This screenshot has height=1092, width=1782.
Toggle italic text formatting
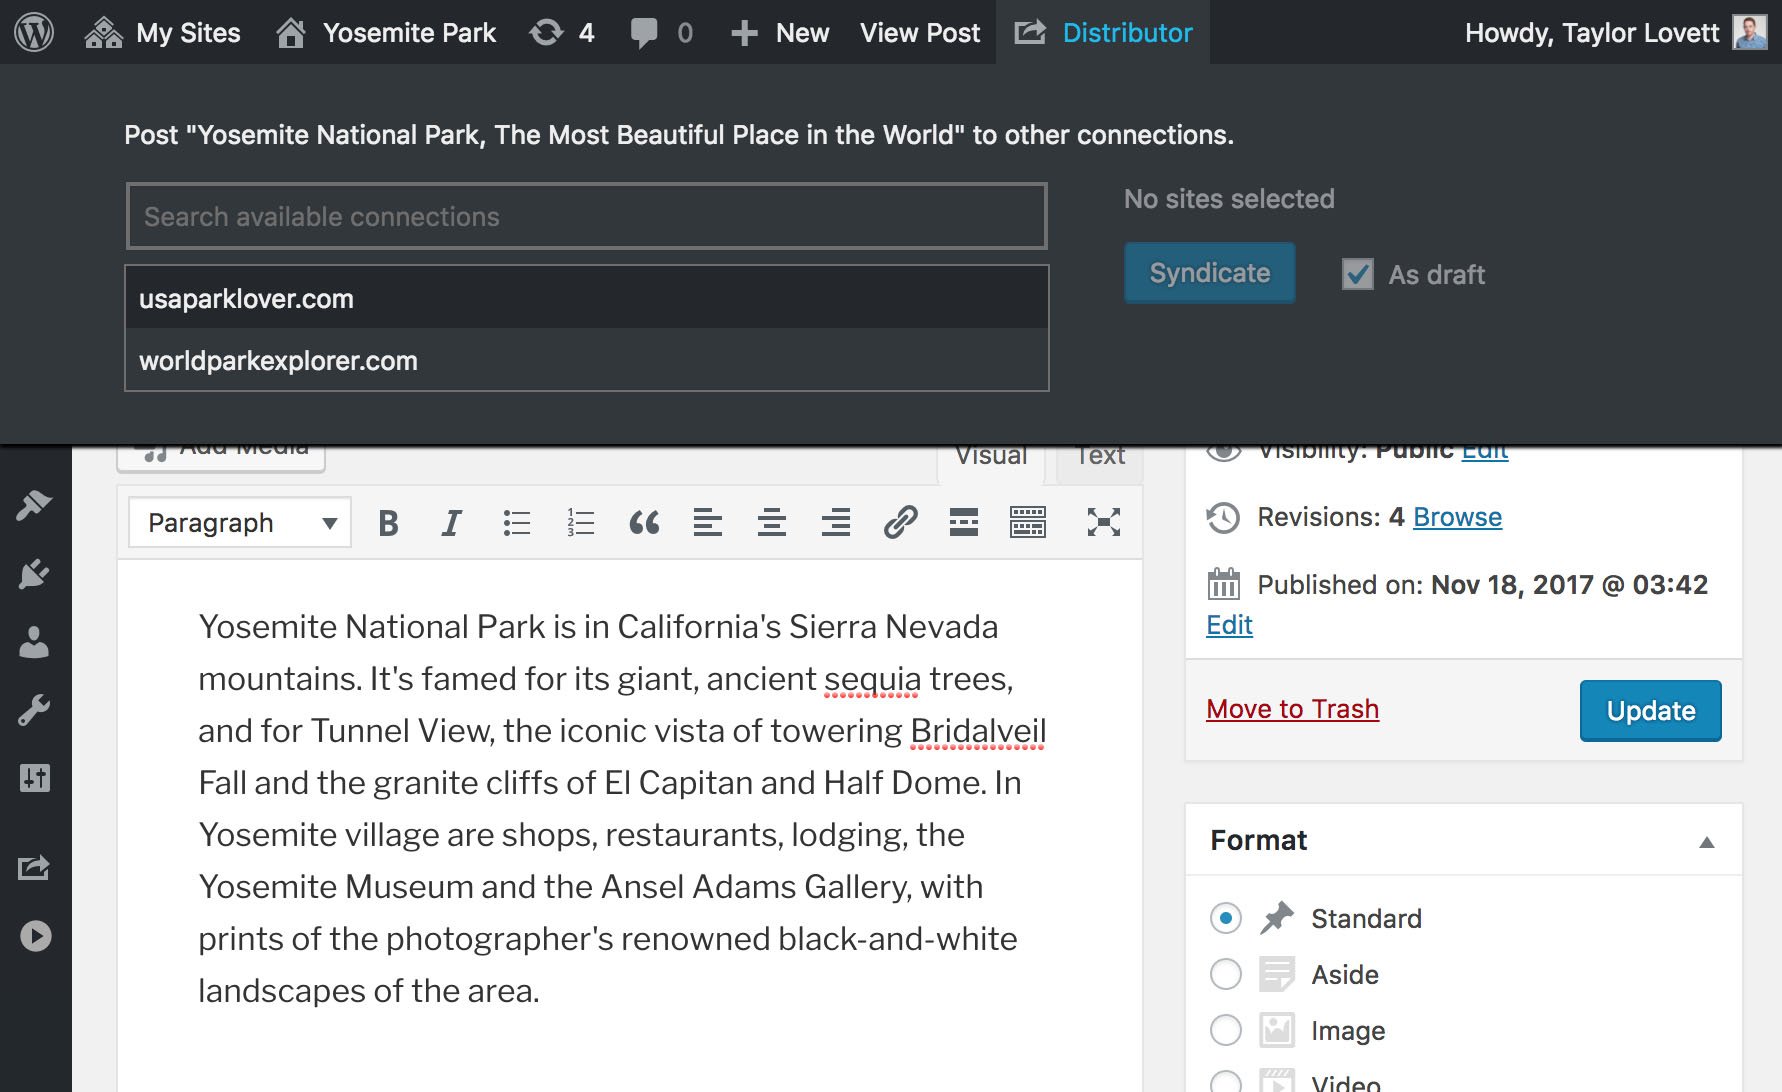point(451,523)
